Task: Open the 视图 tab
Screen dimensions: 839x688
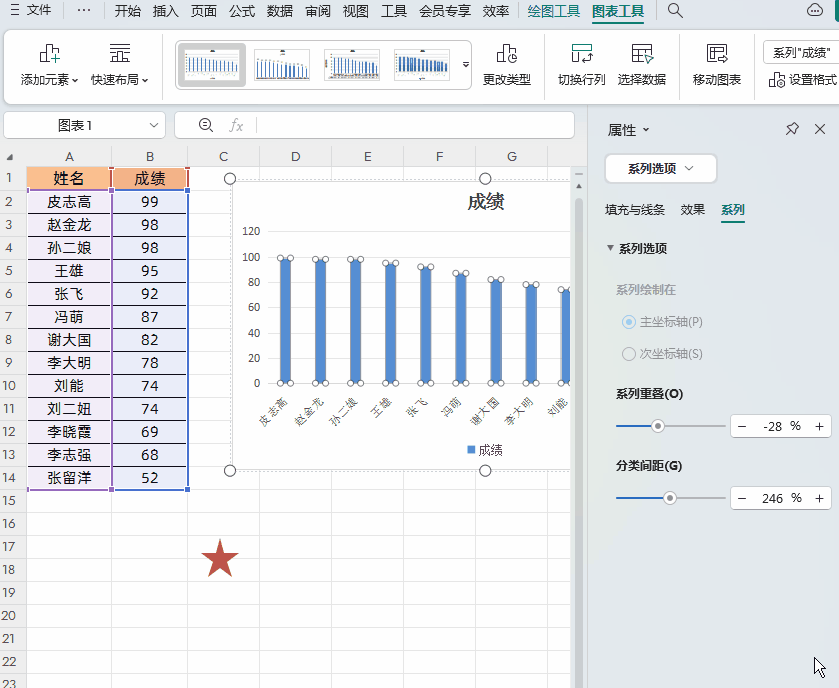Action: click(x=356, y=11)
